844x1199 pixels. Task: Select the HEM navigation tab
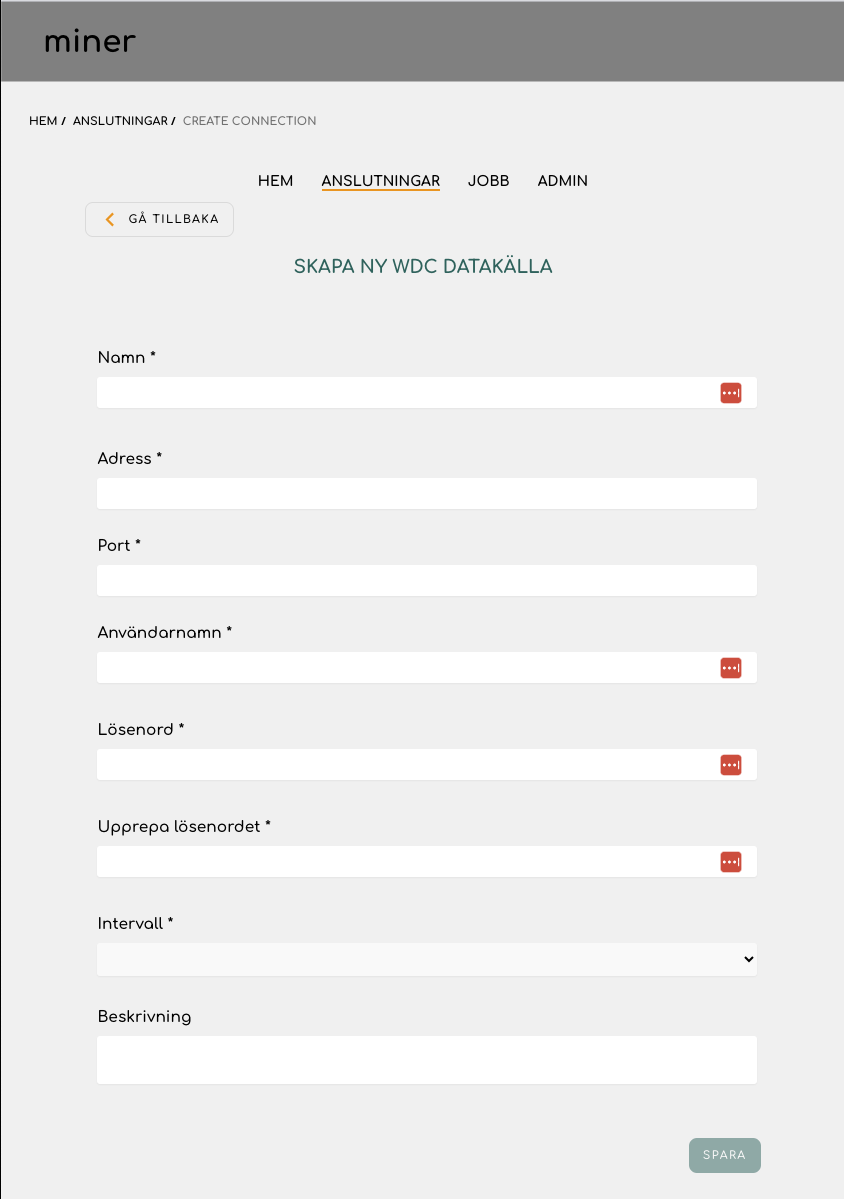275,181
